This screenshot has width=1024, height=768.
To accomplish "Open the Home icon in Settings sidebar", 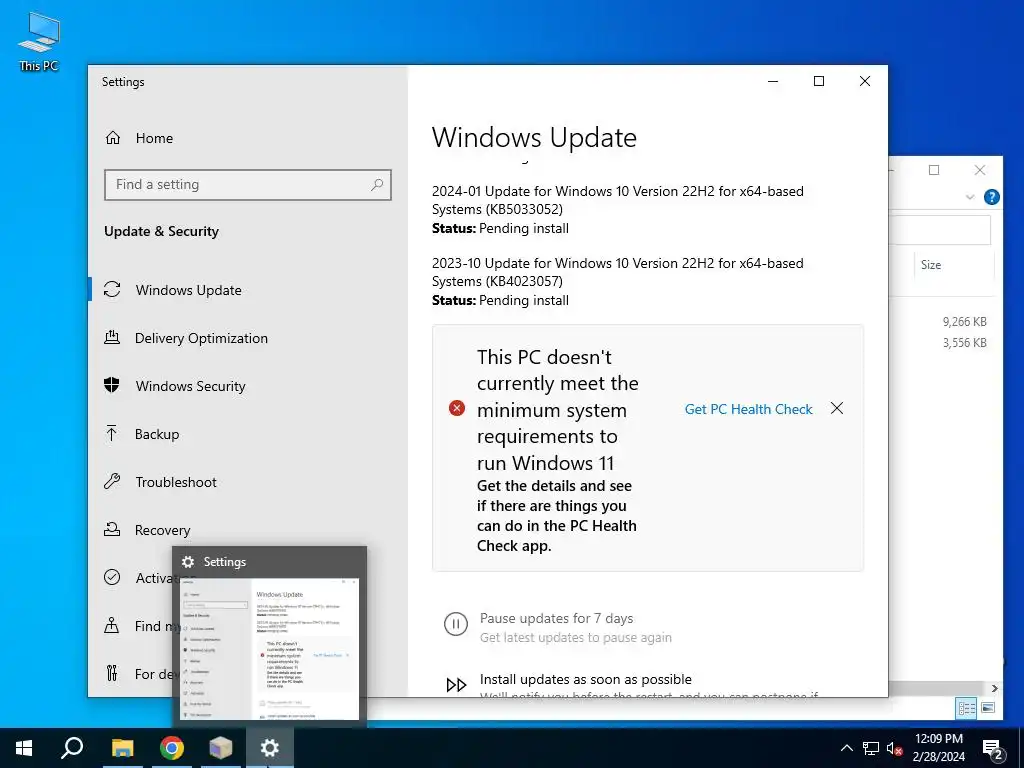I will pos(113,138).
